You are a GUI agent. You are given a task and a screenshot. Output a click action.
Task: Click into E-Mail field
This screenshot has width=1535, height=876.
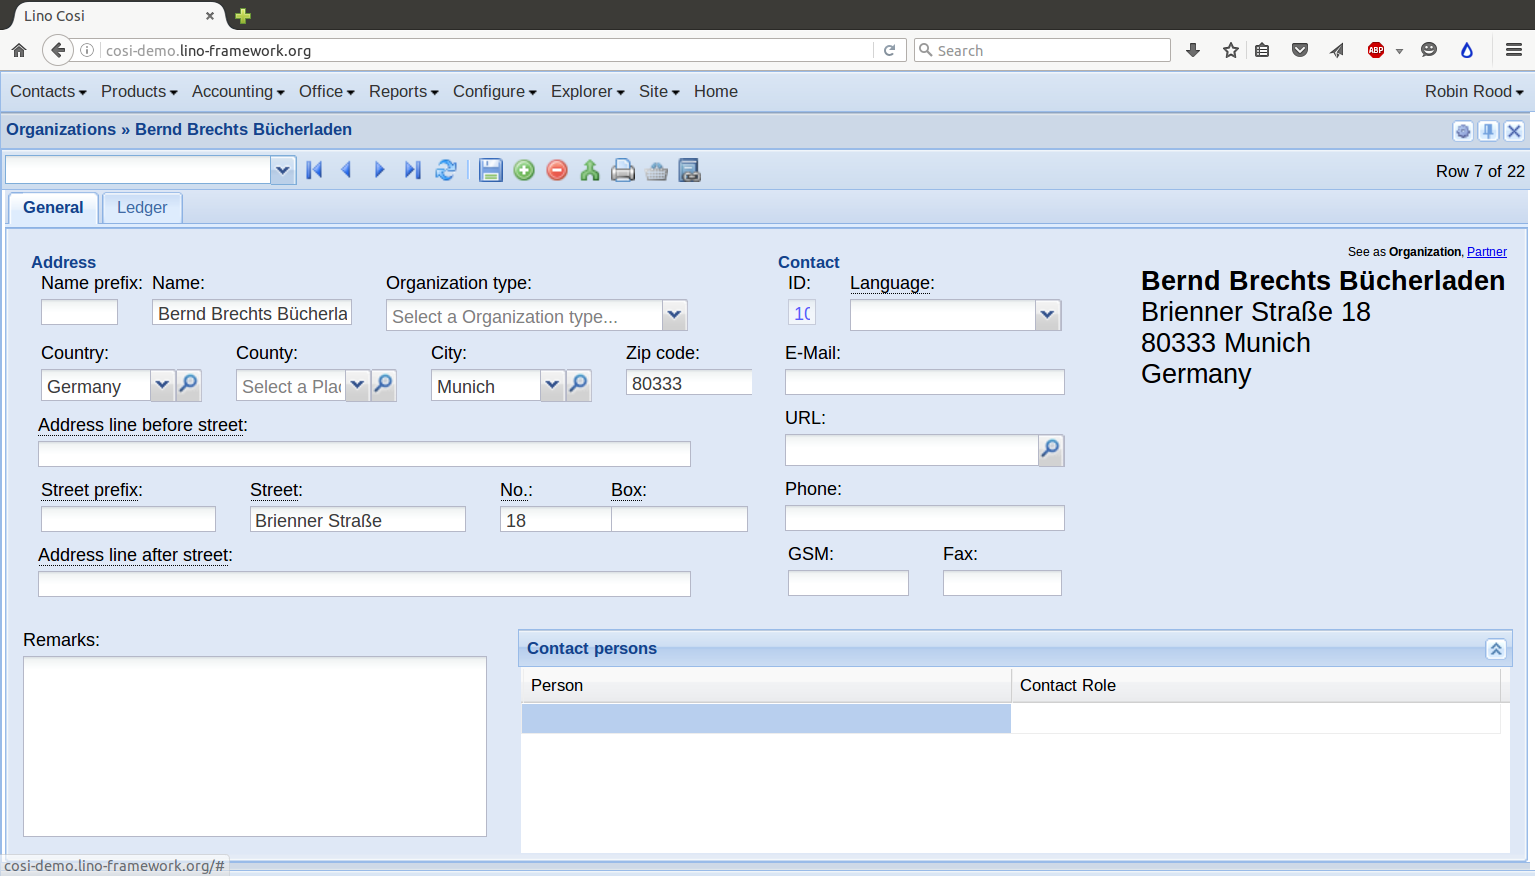(925, 382)
